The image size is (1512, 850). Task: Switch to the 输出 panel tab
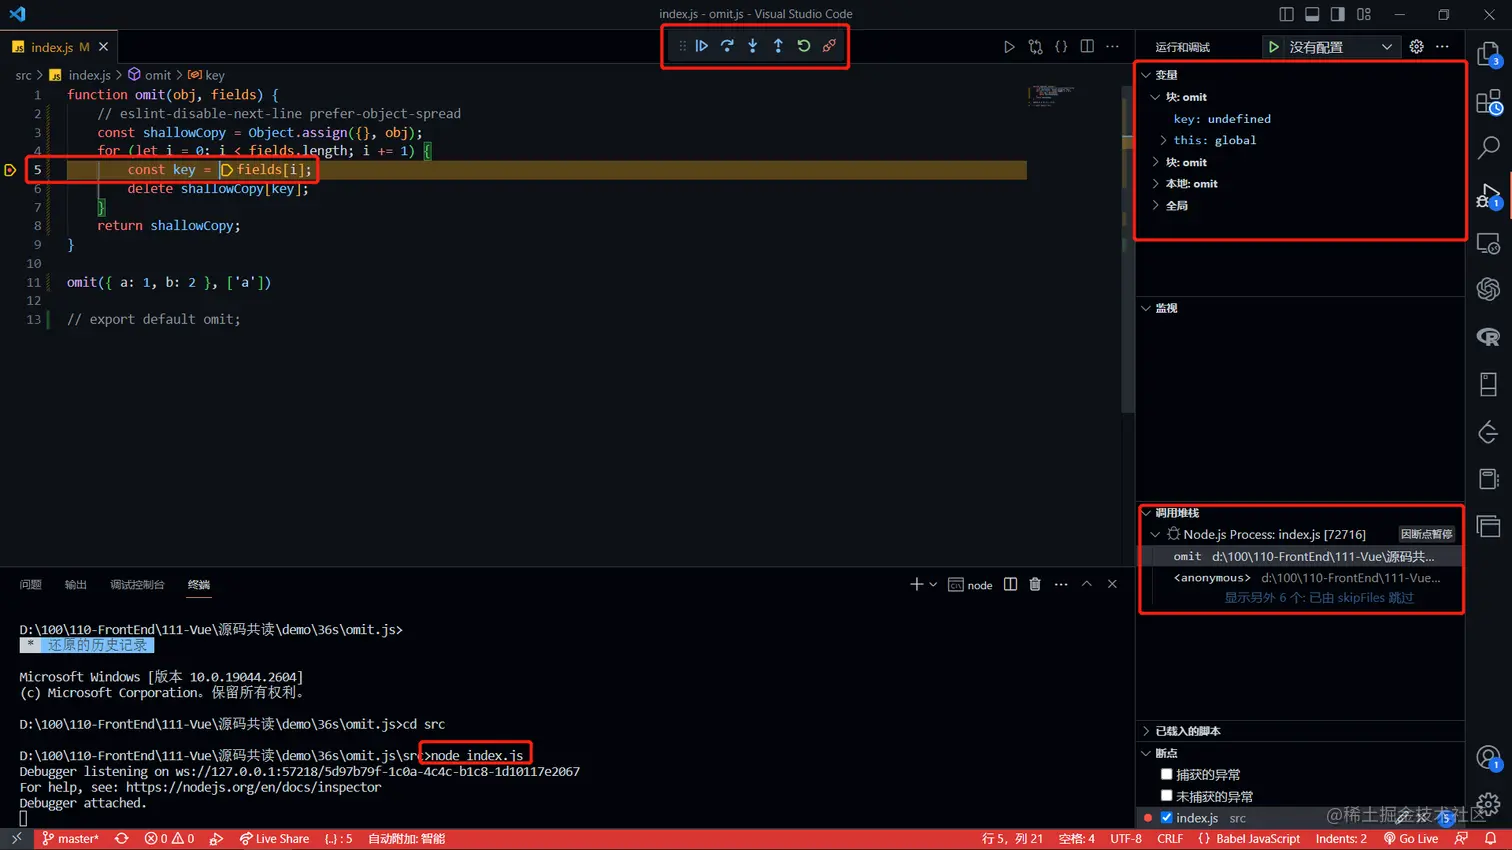pos(76,585)
